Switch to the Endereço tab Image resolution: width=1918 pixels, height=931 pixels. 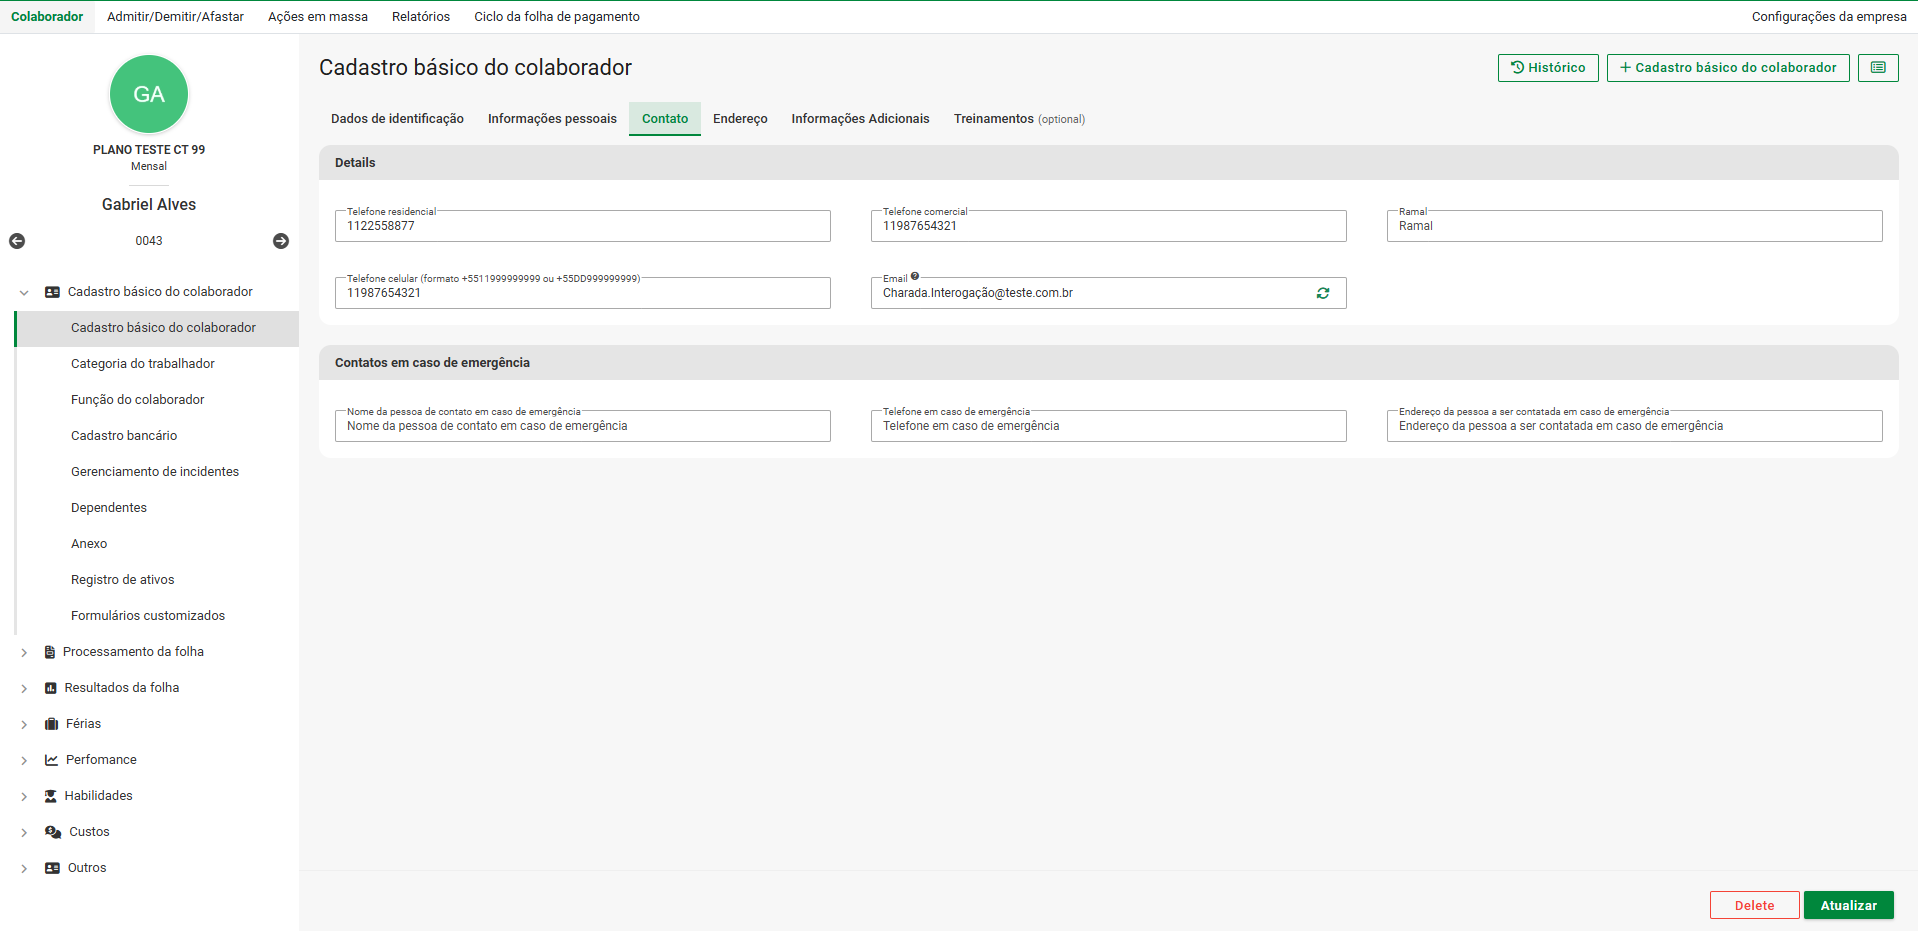click(x=740, y=119)
